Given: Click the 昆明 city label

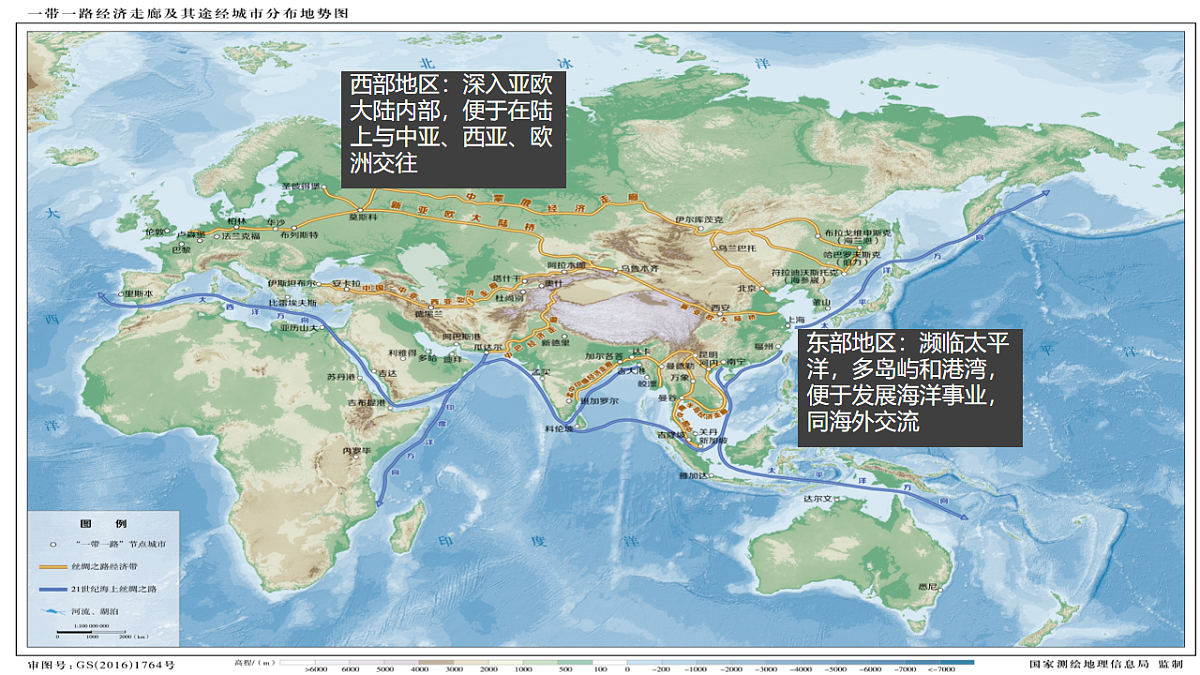Looking at the screenshot, I should pos(709,354).
